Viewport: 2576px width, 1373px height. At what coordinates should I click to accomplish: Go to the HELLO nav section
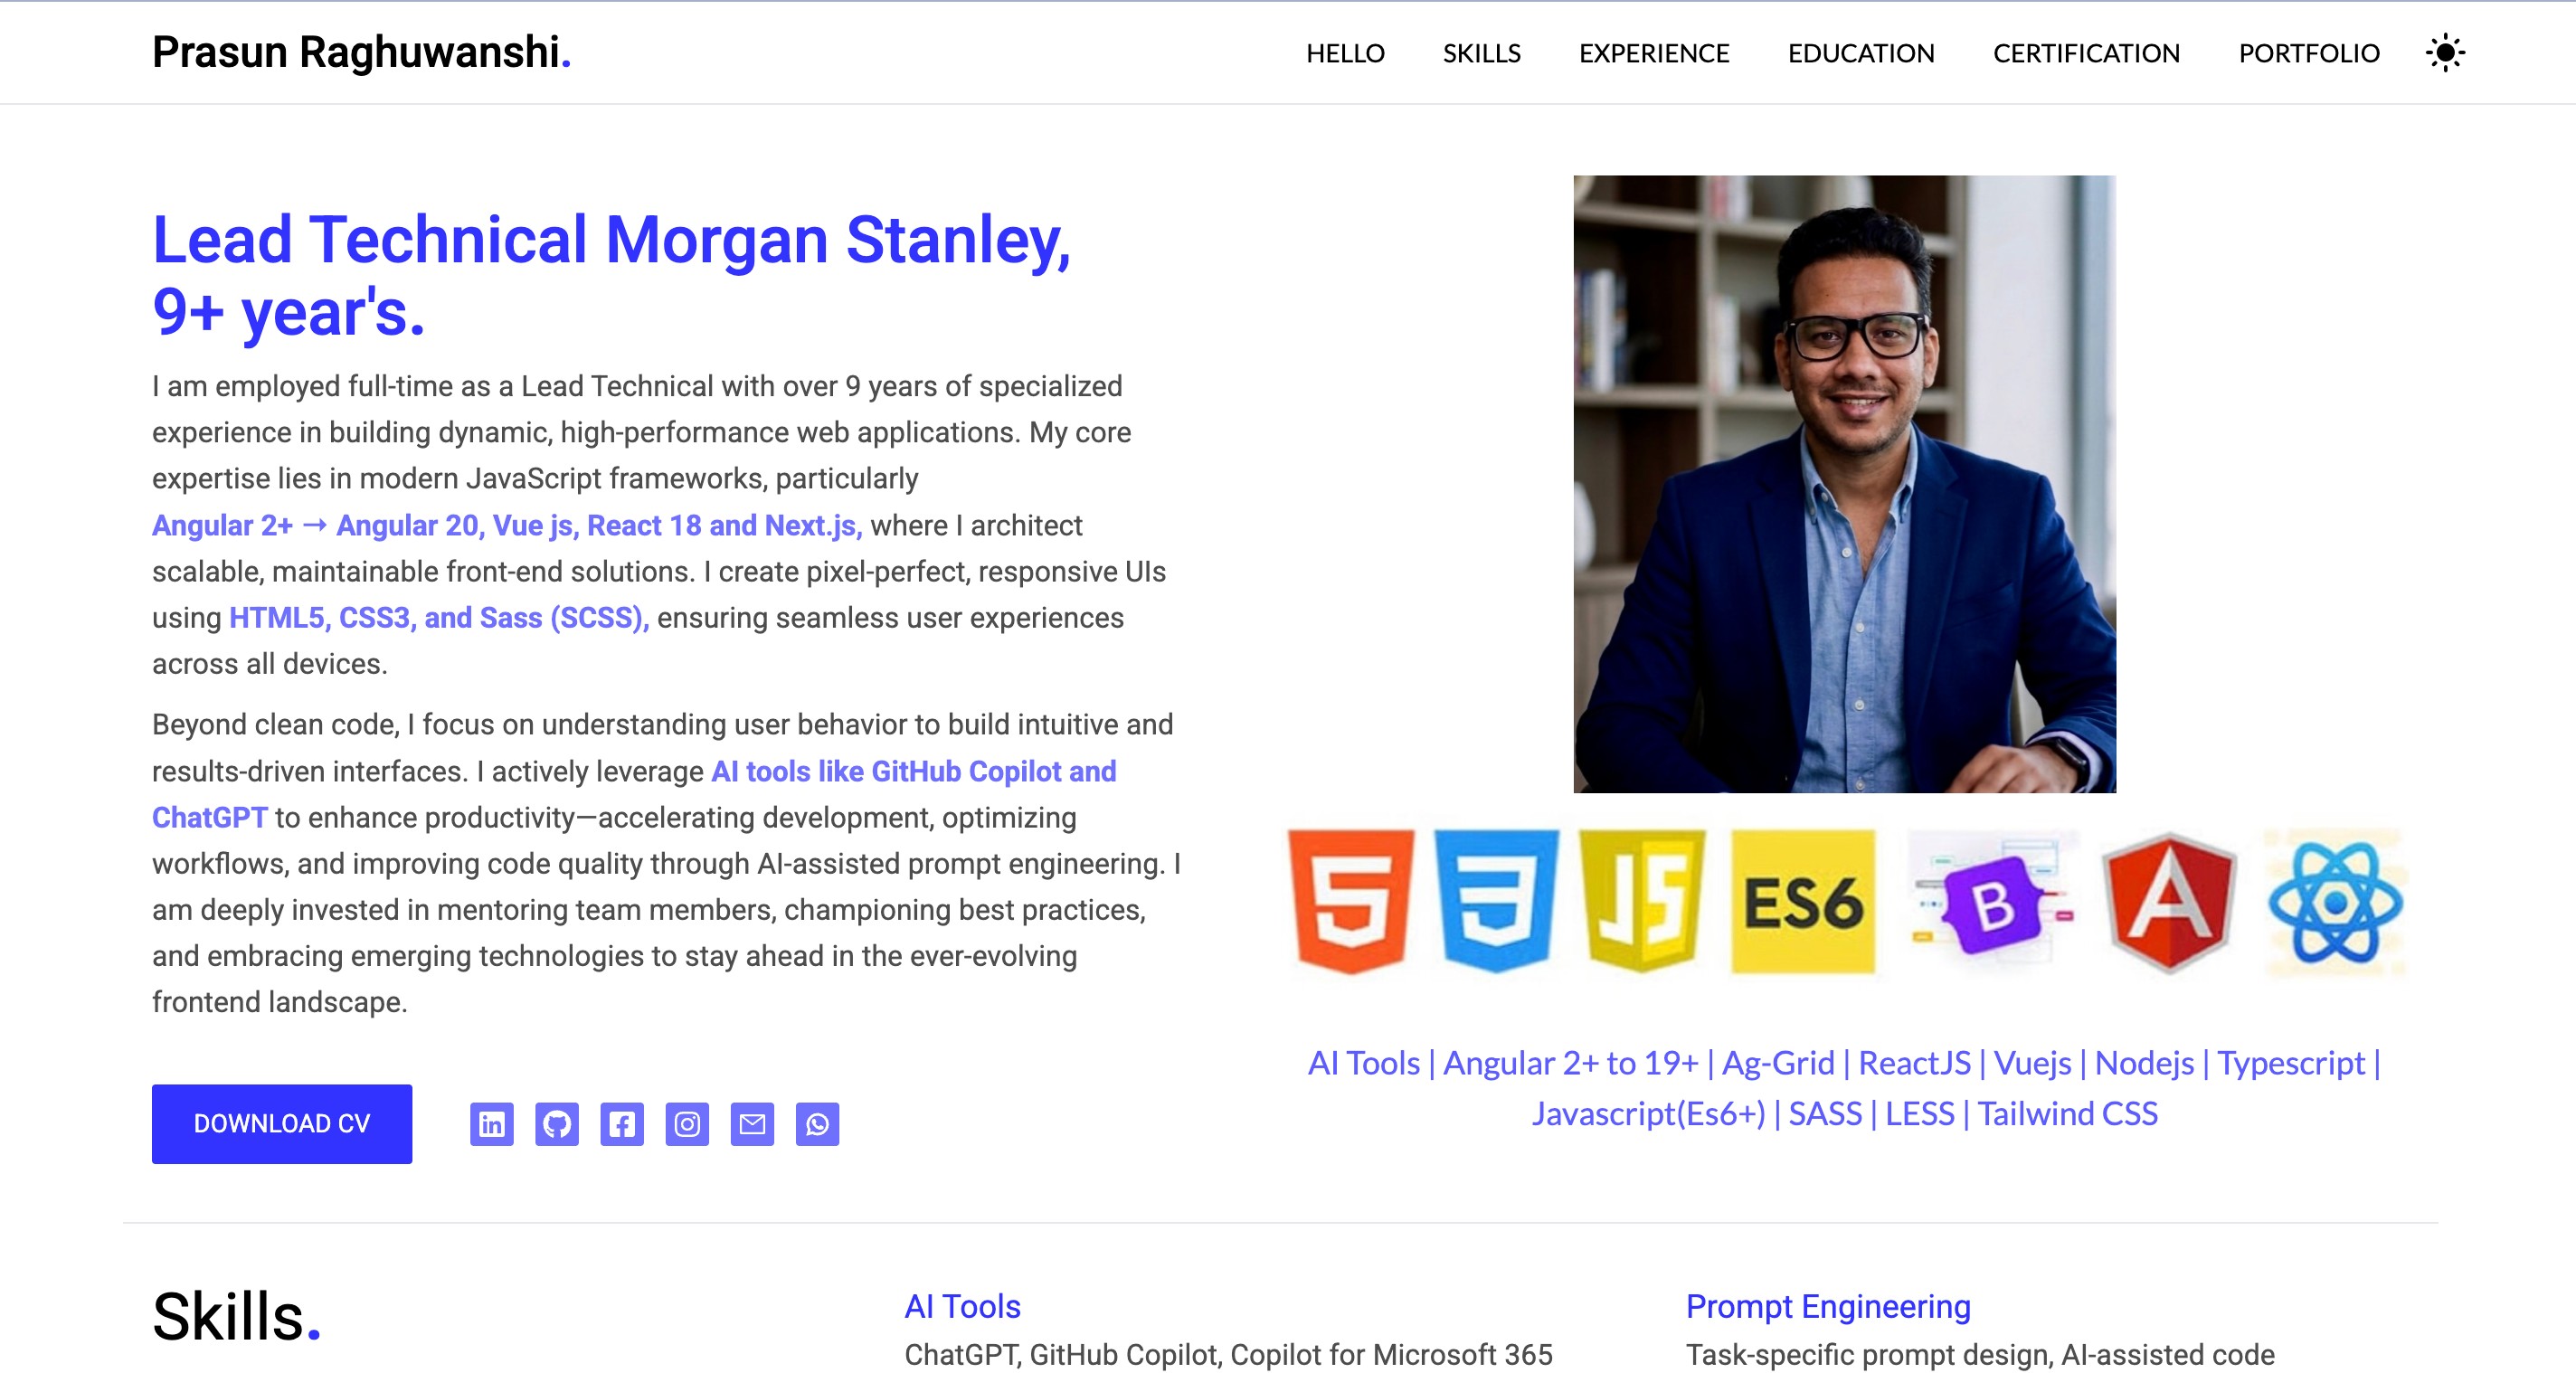click(x=1345, y=53)
